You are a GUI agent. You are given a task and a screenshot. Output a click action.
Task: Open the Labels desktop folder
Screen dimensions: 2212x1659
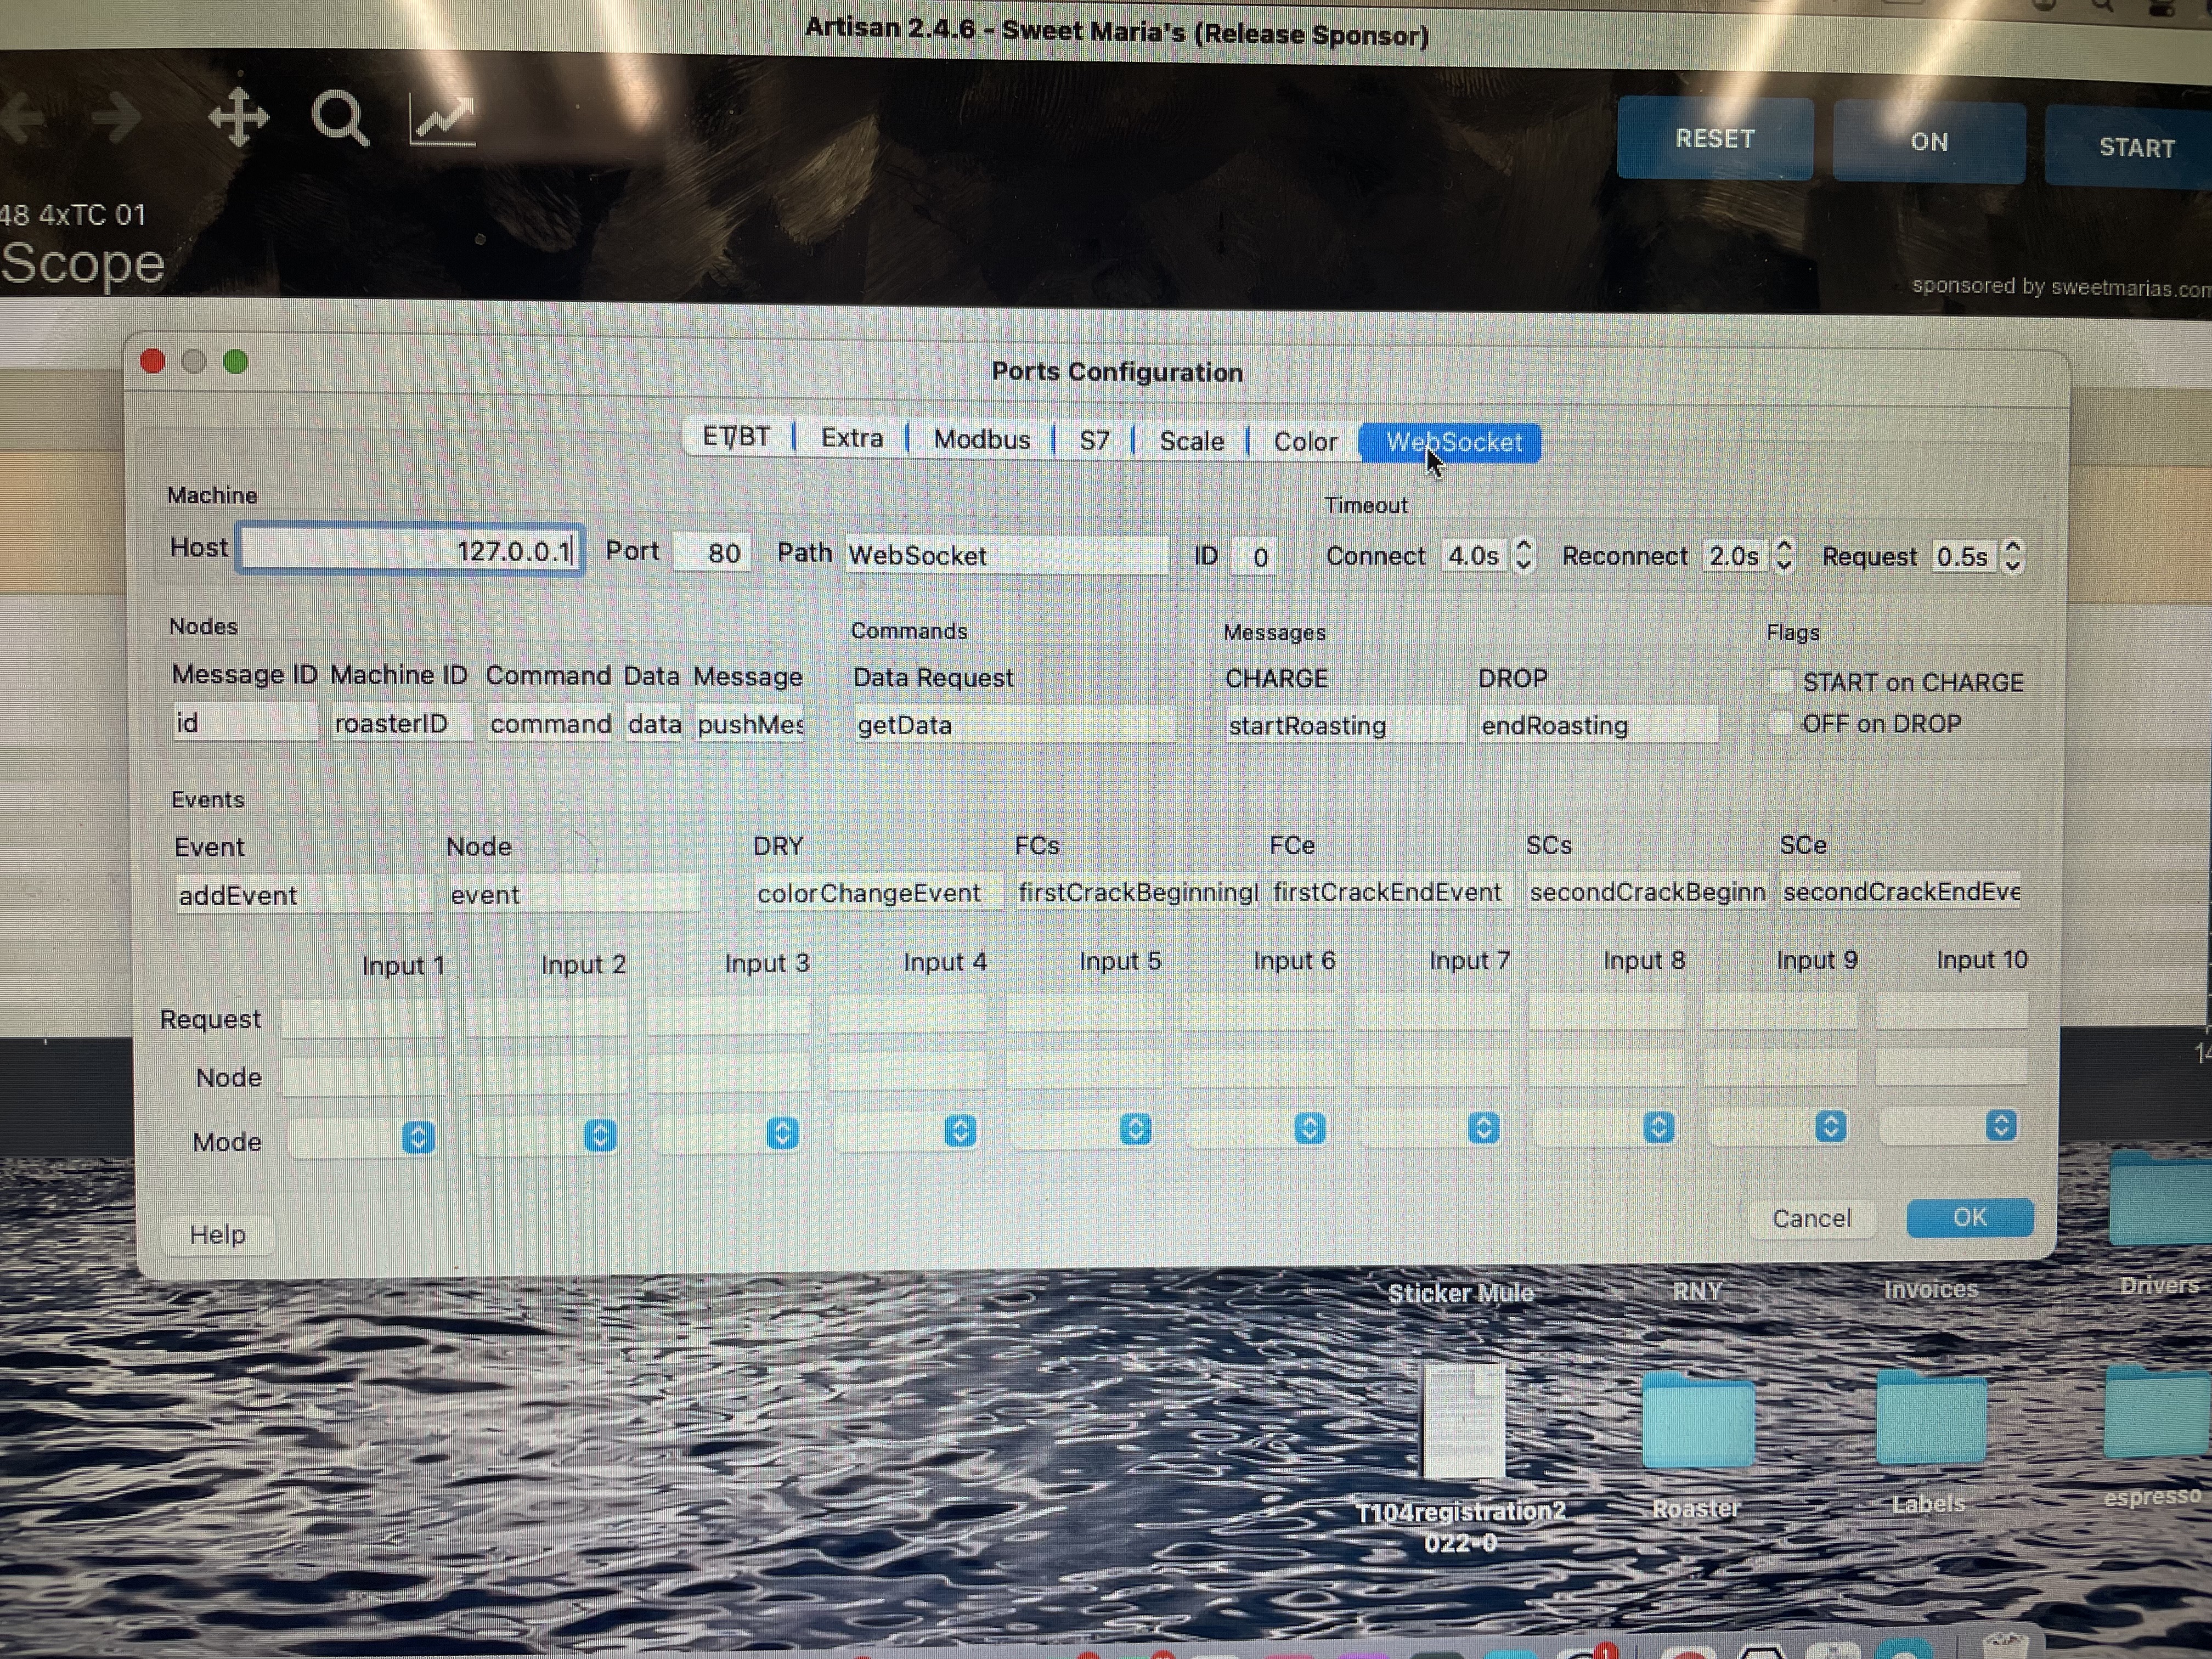(1930, 1418)
